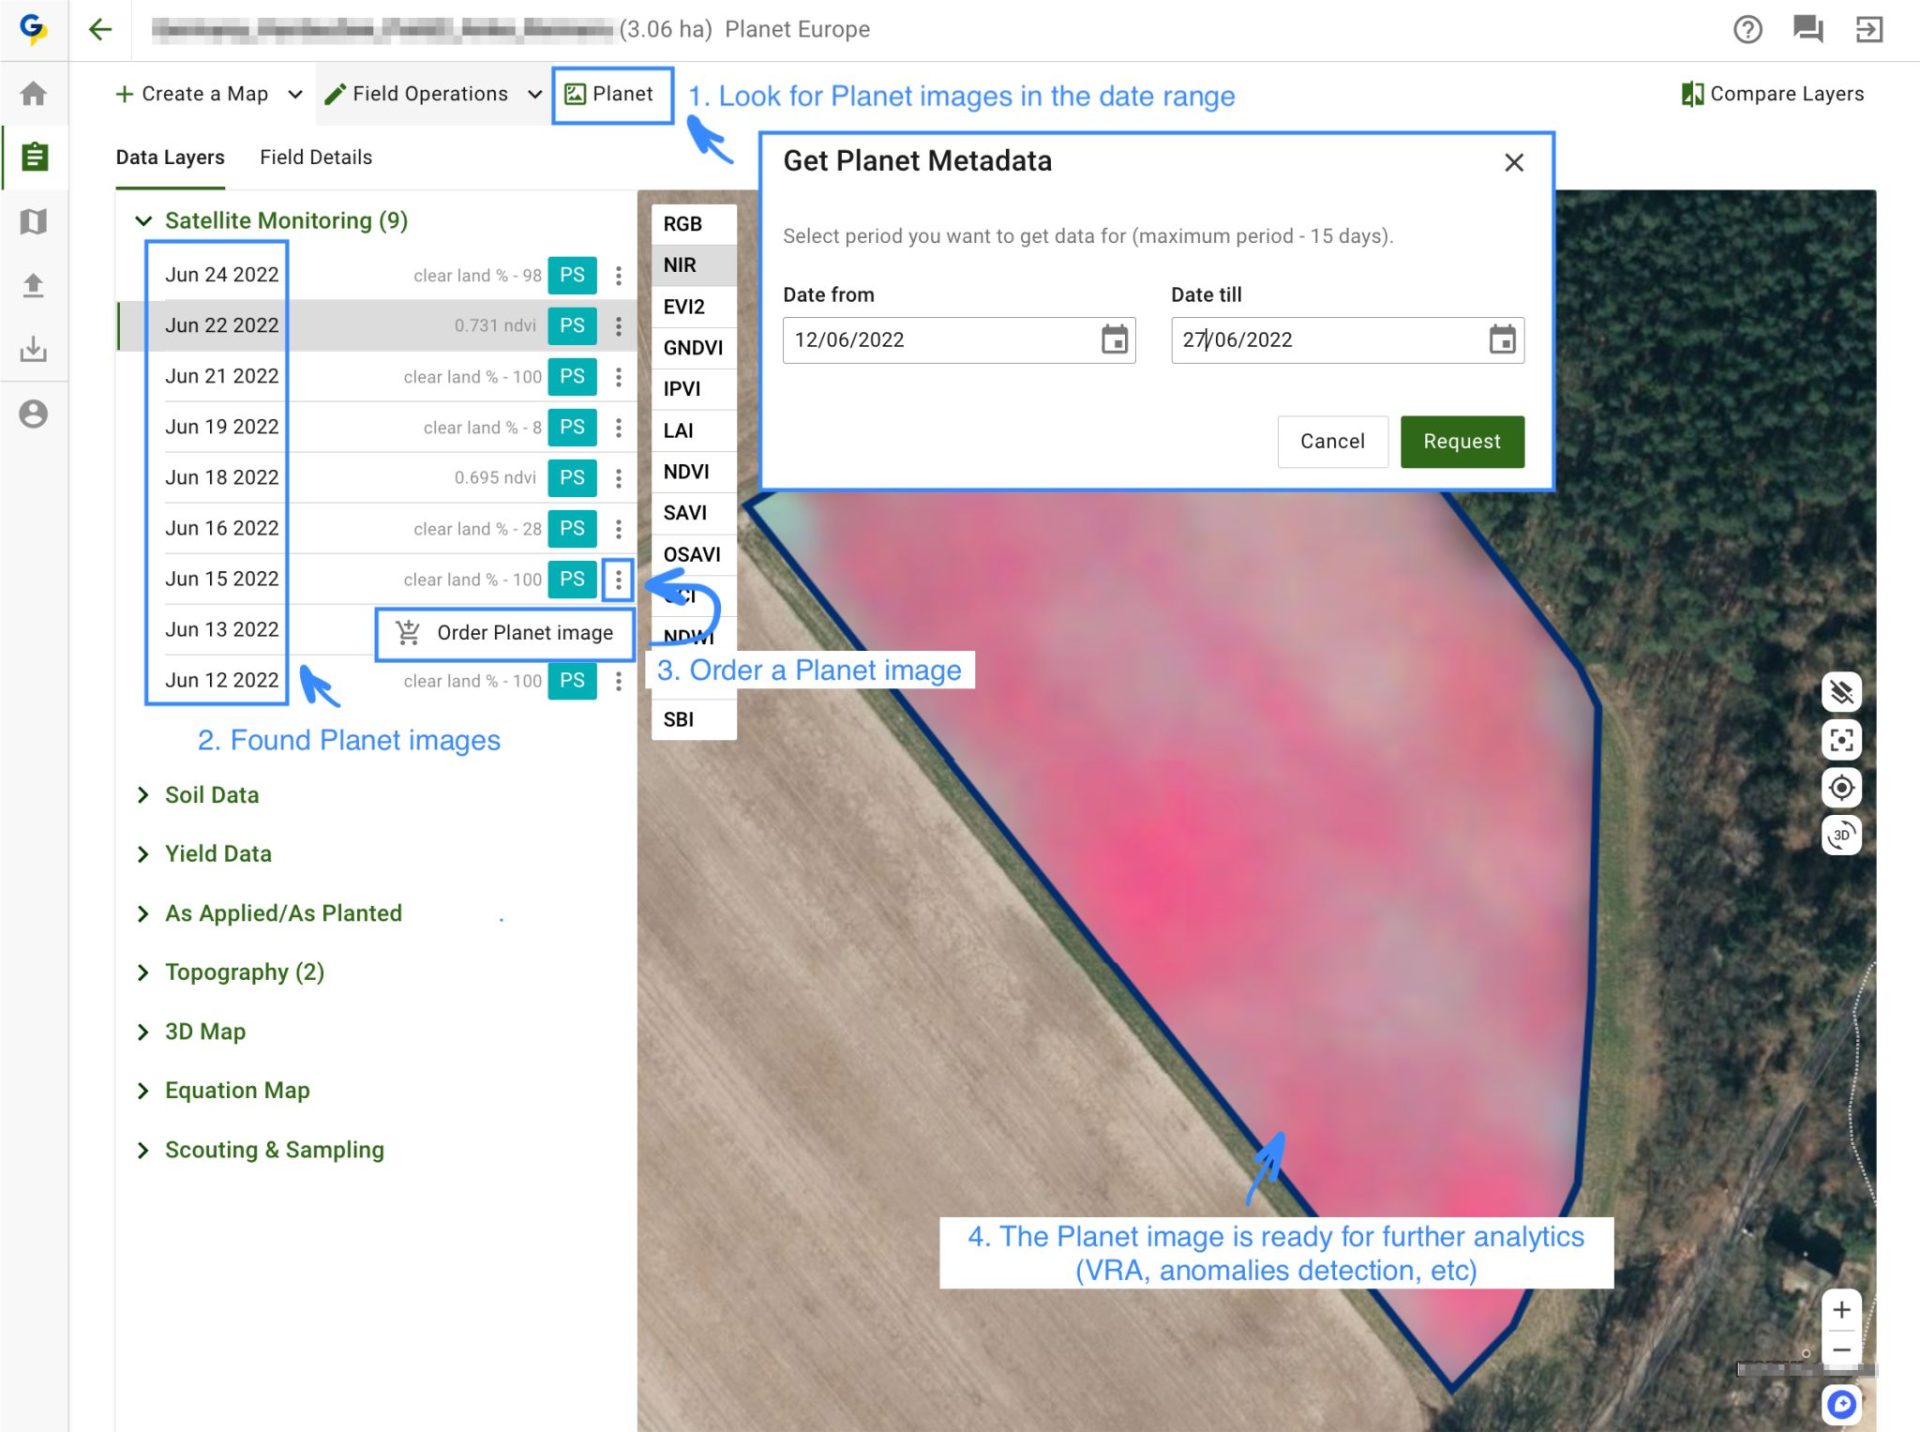Open the feedback chat icon in the header

coord(1807,30)
